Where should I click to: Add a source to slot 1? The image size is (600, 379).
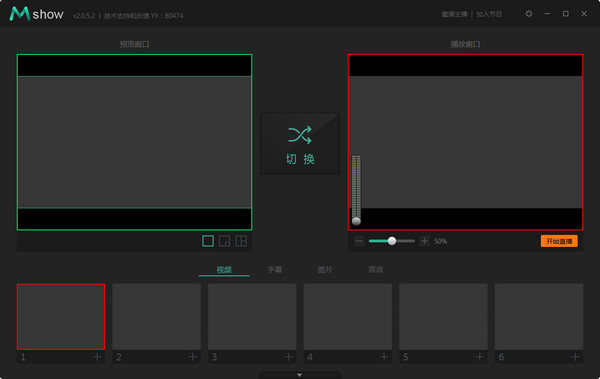click(x=97, y=357)
